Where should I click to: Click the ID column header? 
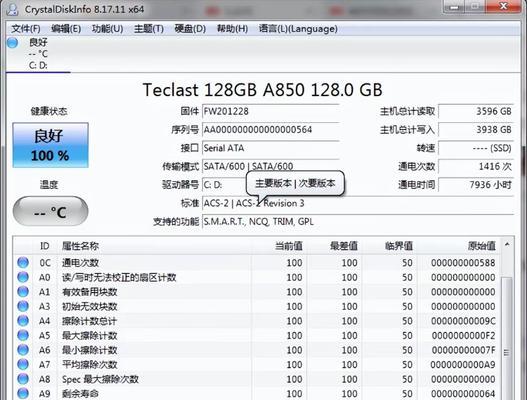click(45, 246)
